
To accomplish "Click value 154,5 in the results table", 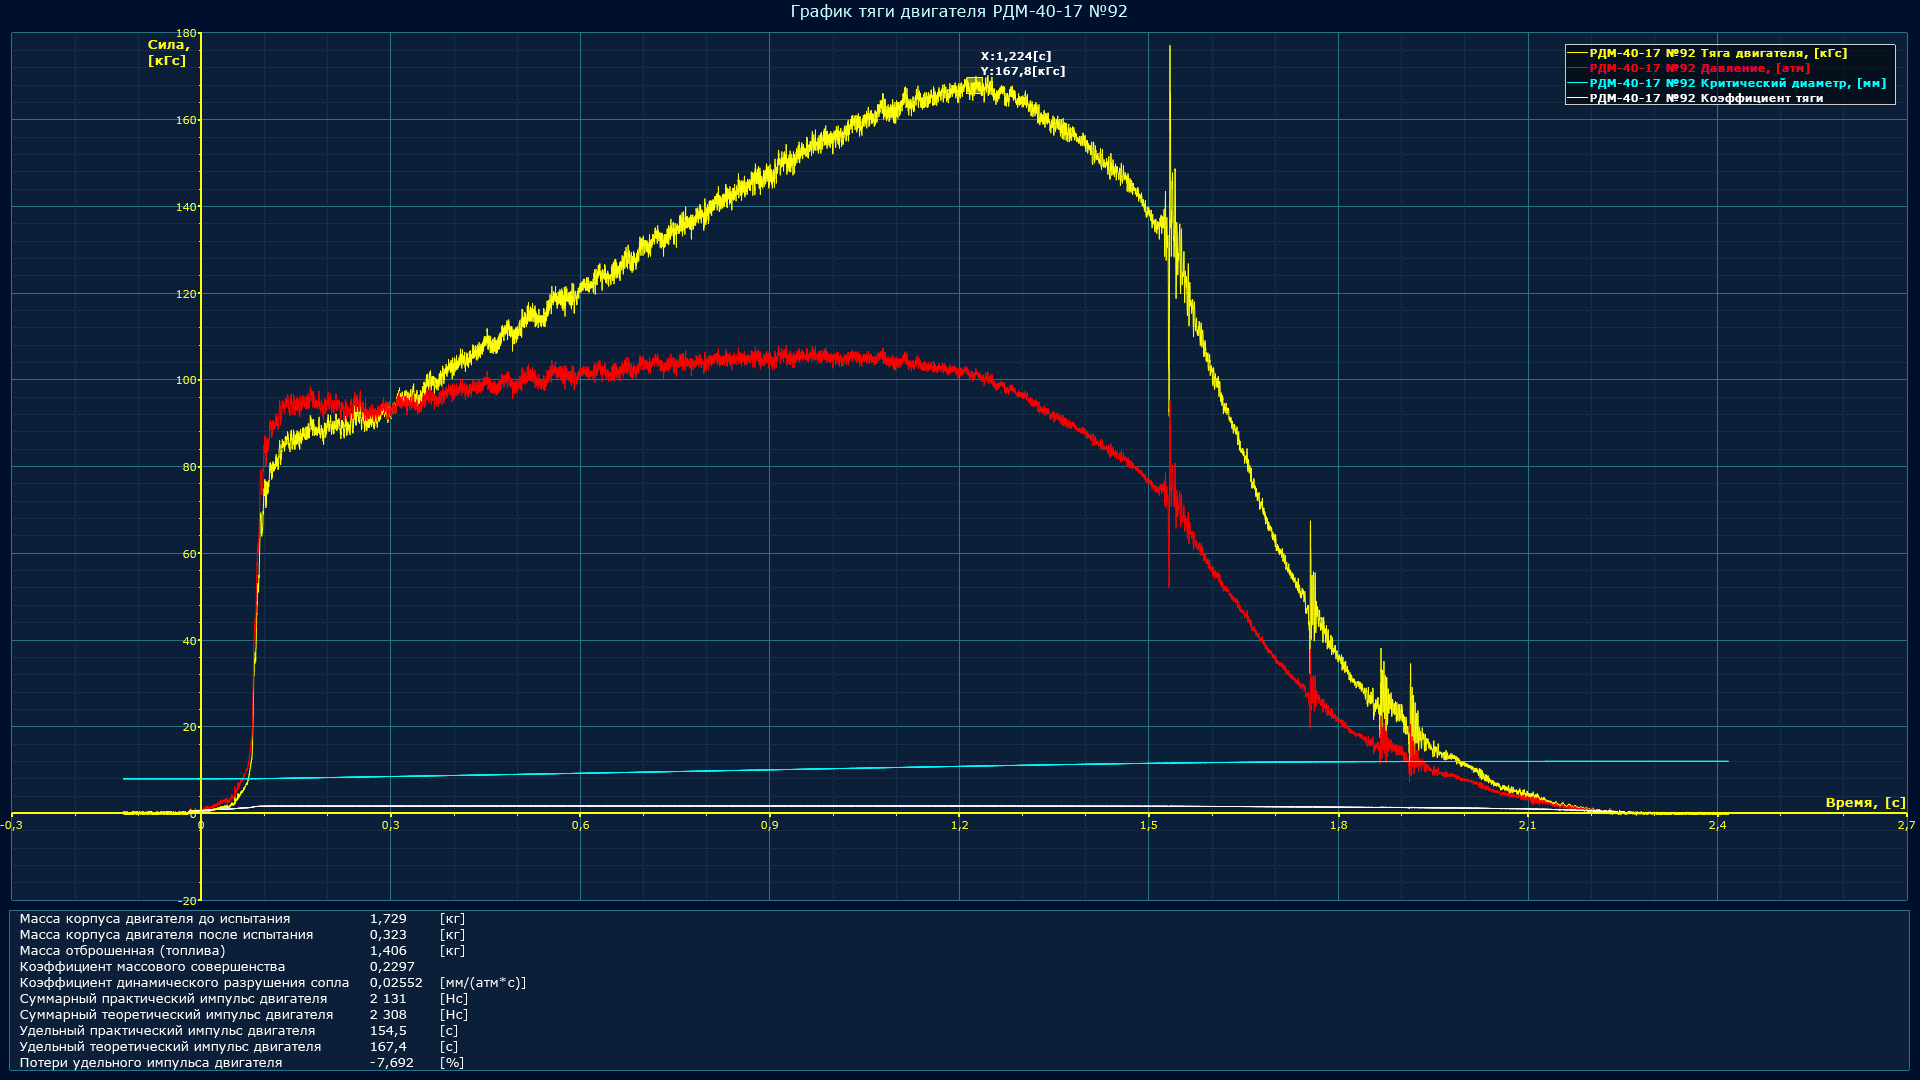I will point(388,1031).
